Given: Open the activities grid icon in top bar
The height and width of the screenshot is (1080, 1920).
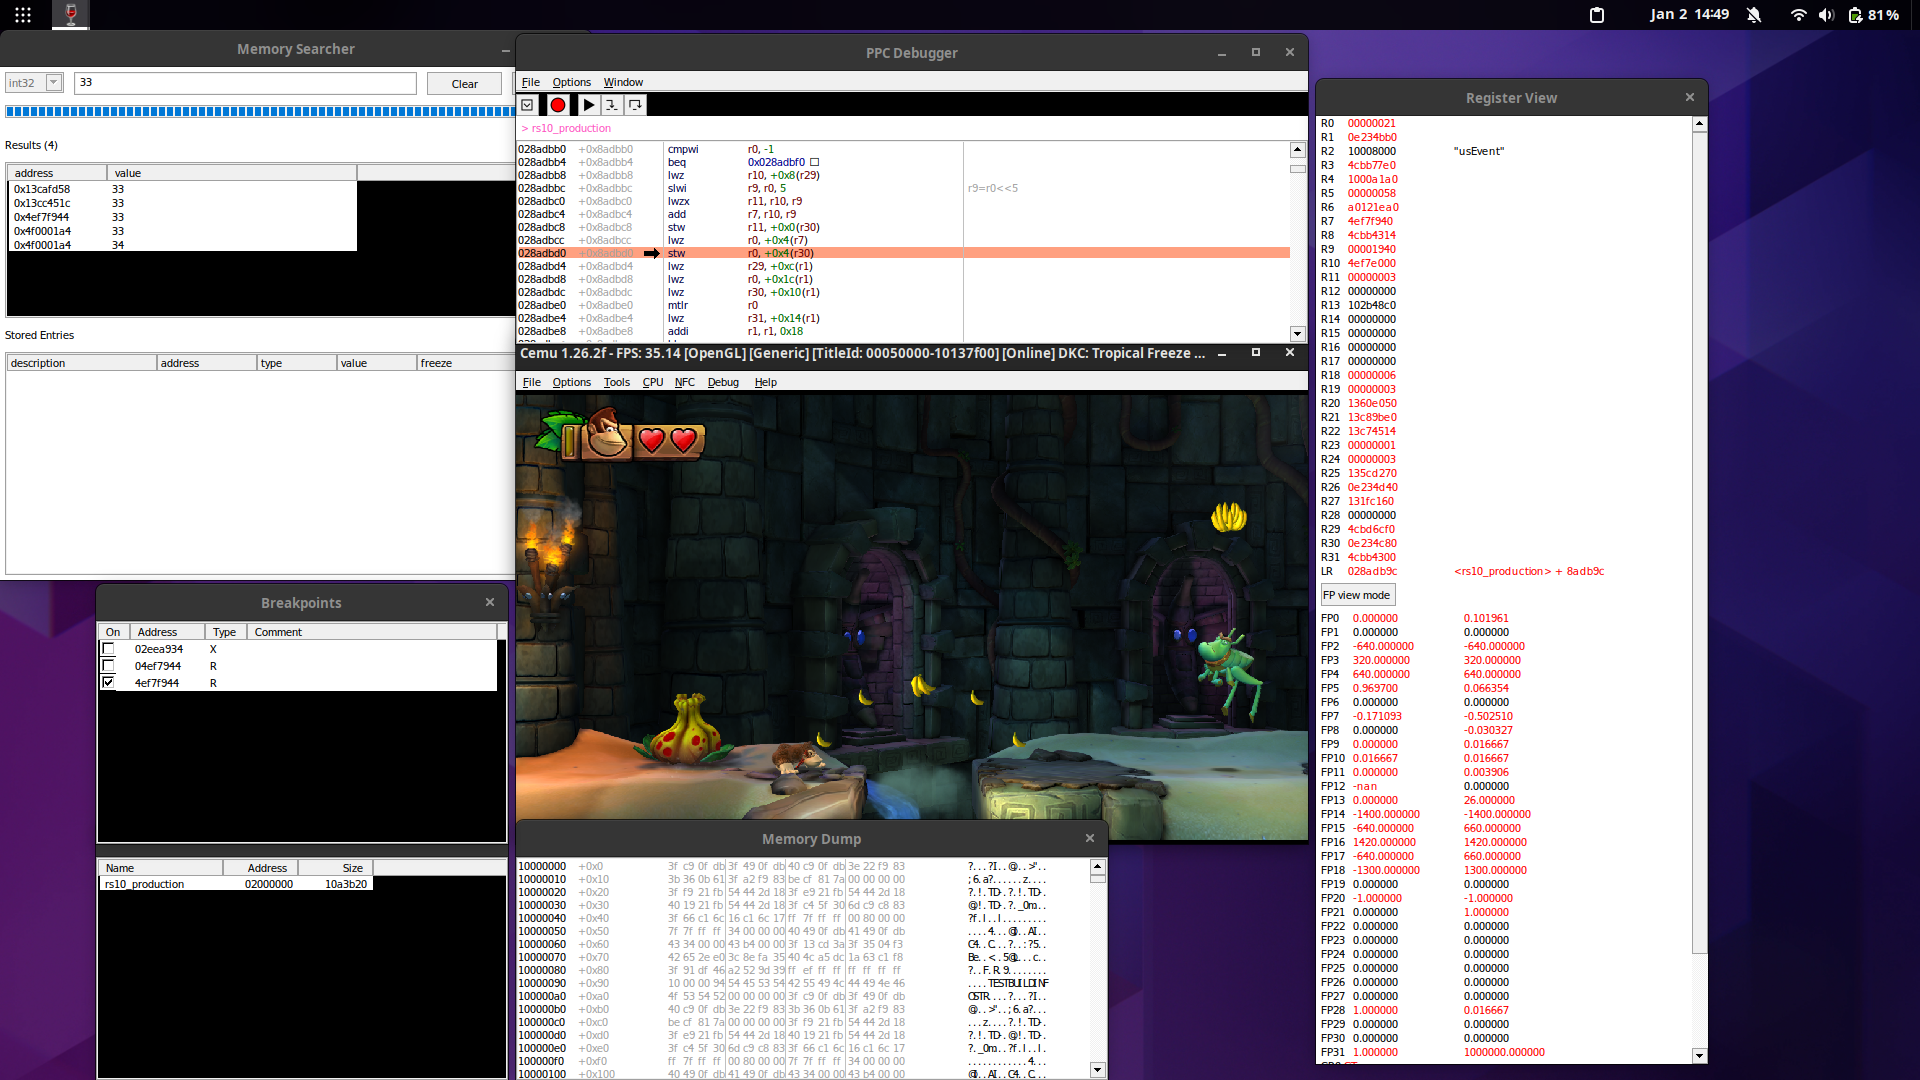Looking at the screenshot, I should pos(23,15).
